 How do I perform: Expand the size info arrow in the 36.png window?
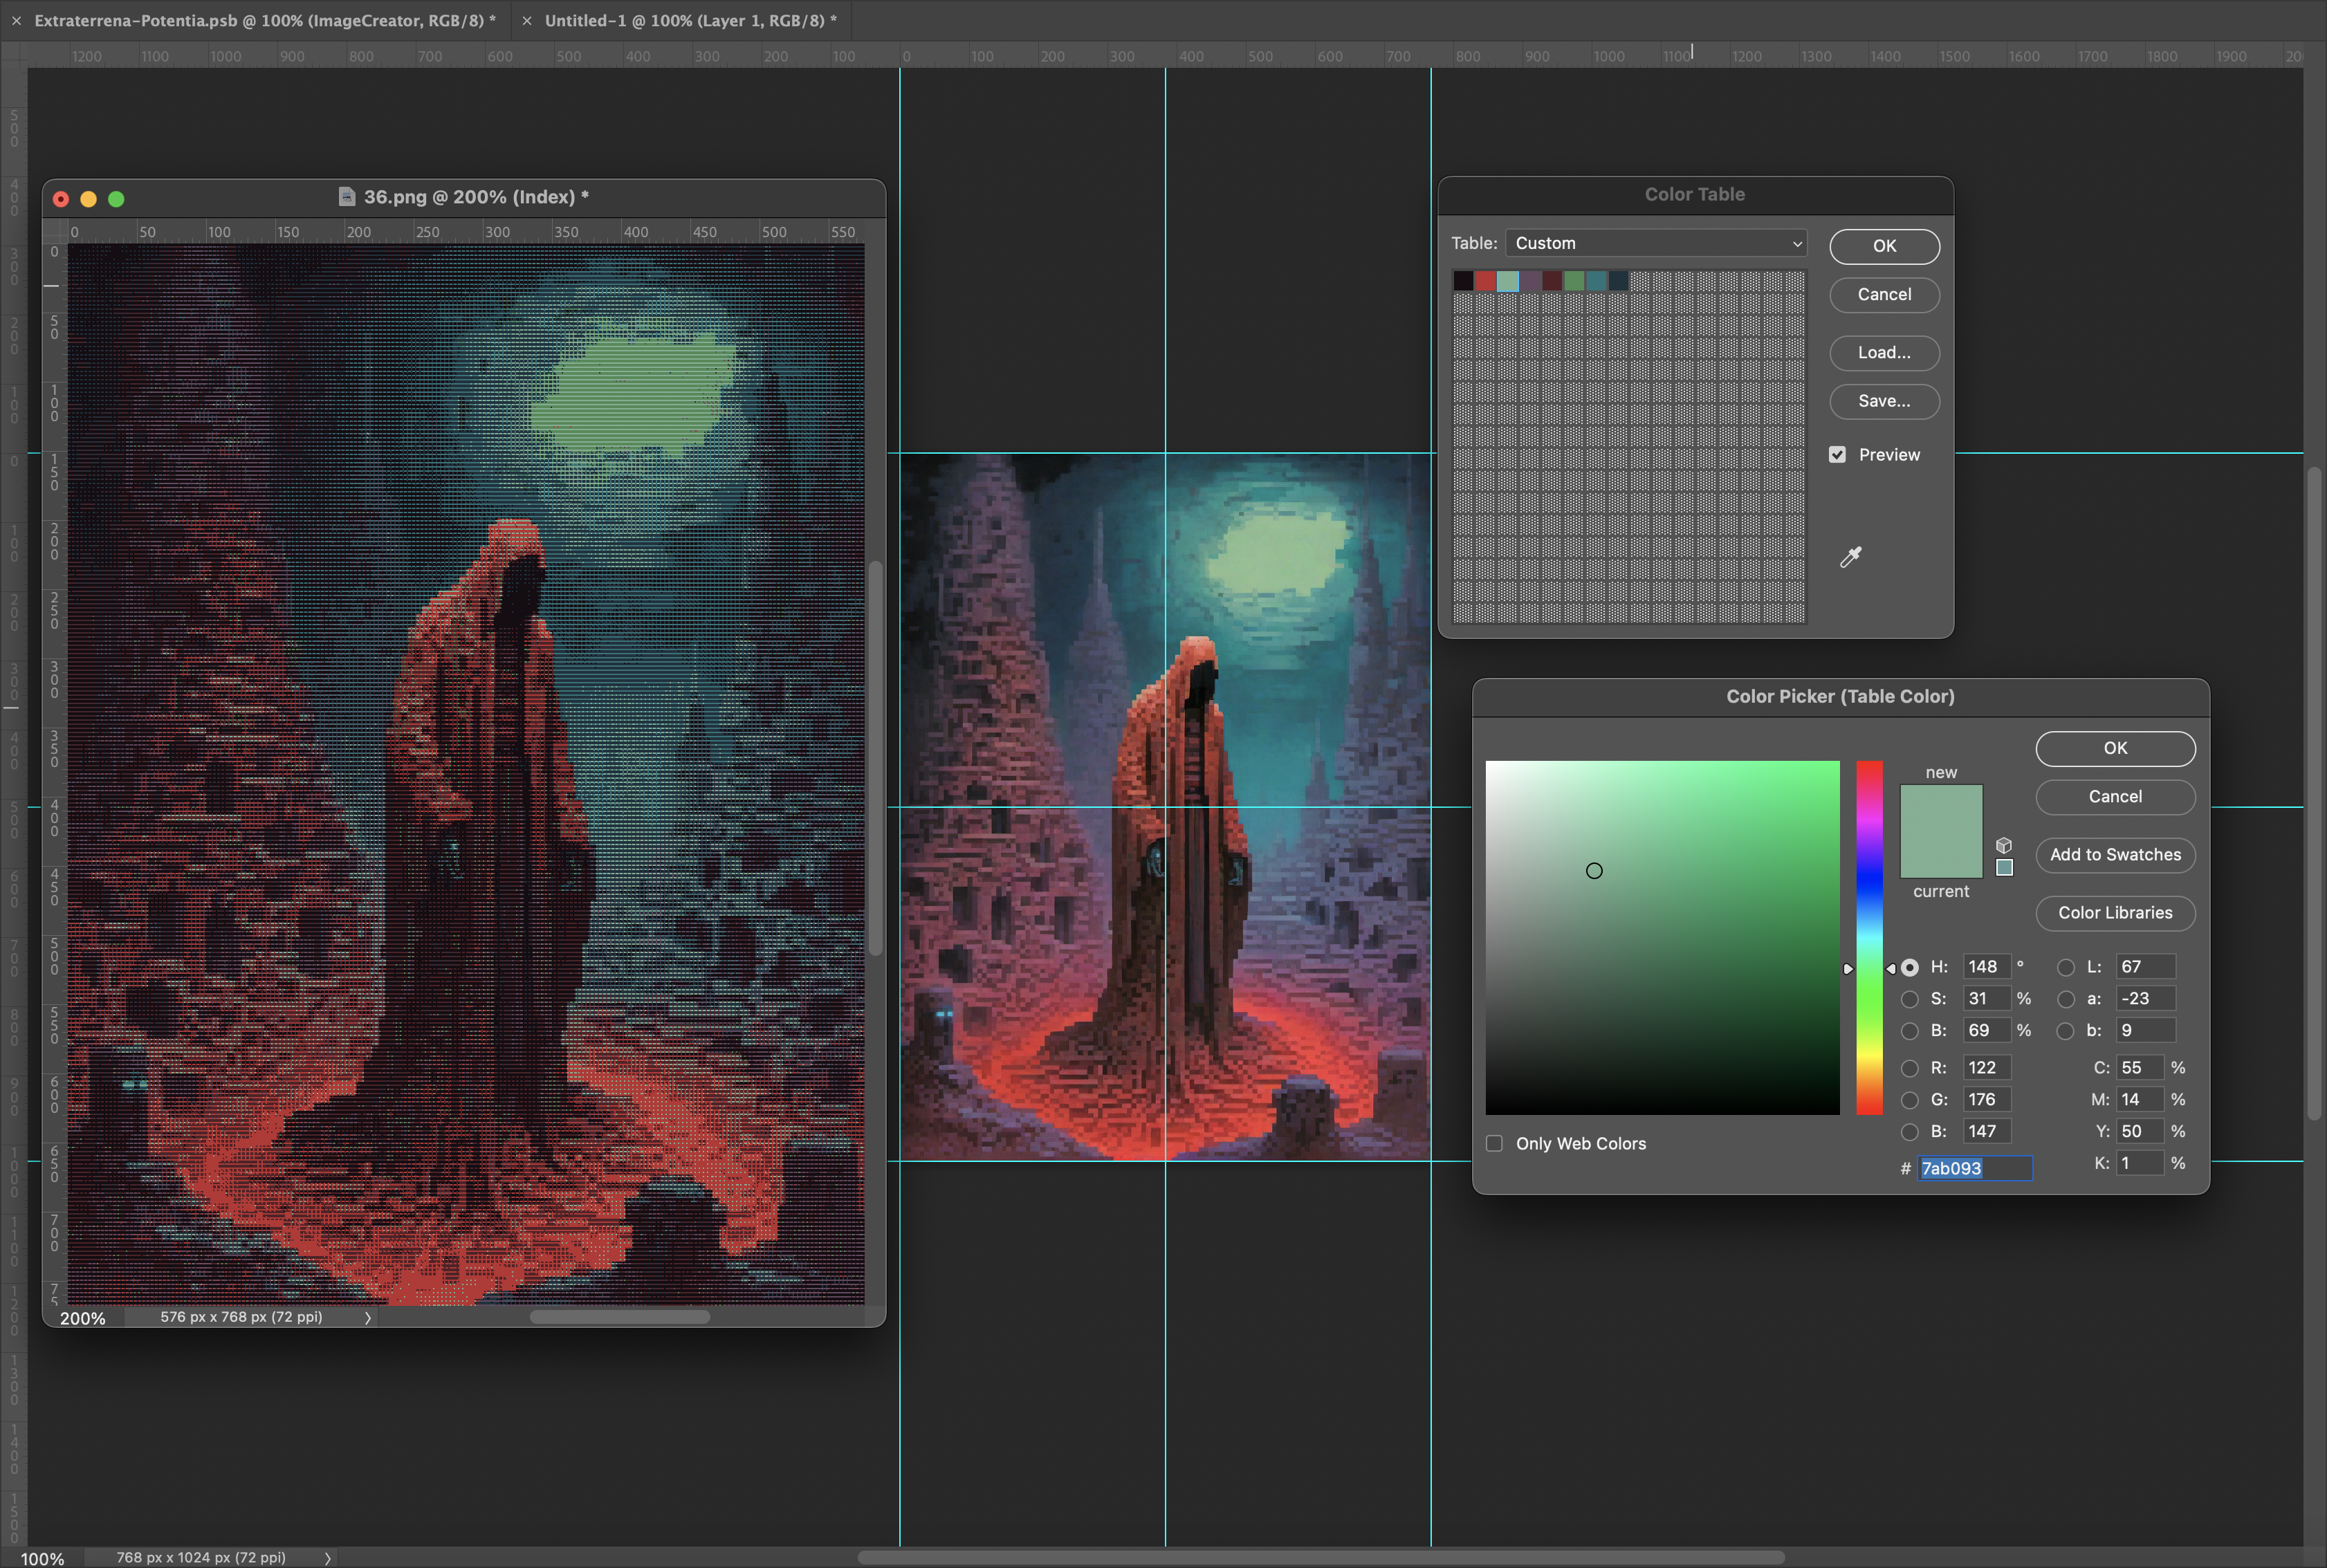(x=368, y=1317)
